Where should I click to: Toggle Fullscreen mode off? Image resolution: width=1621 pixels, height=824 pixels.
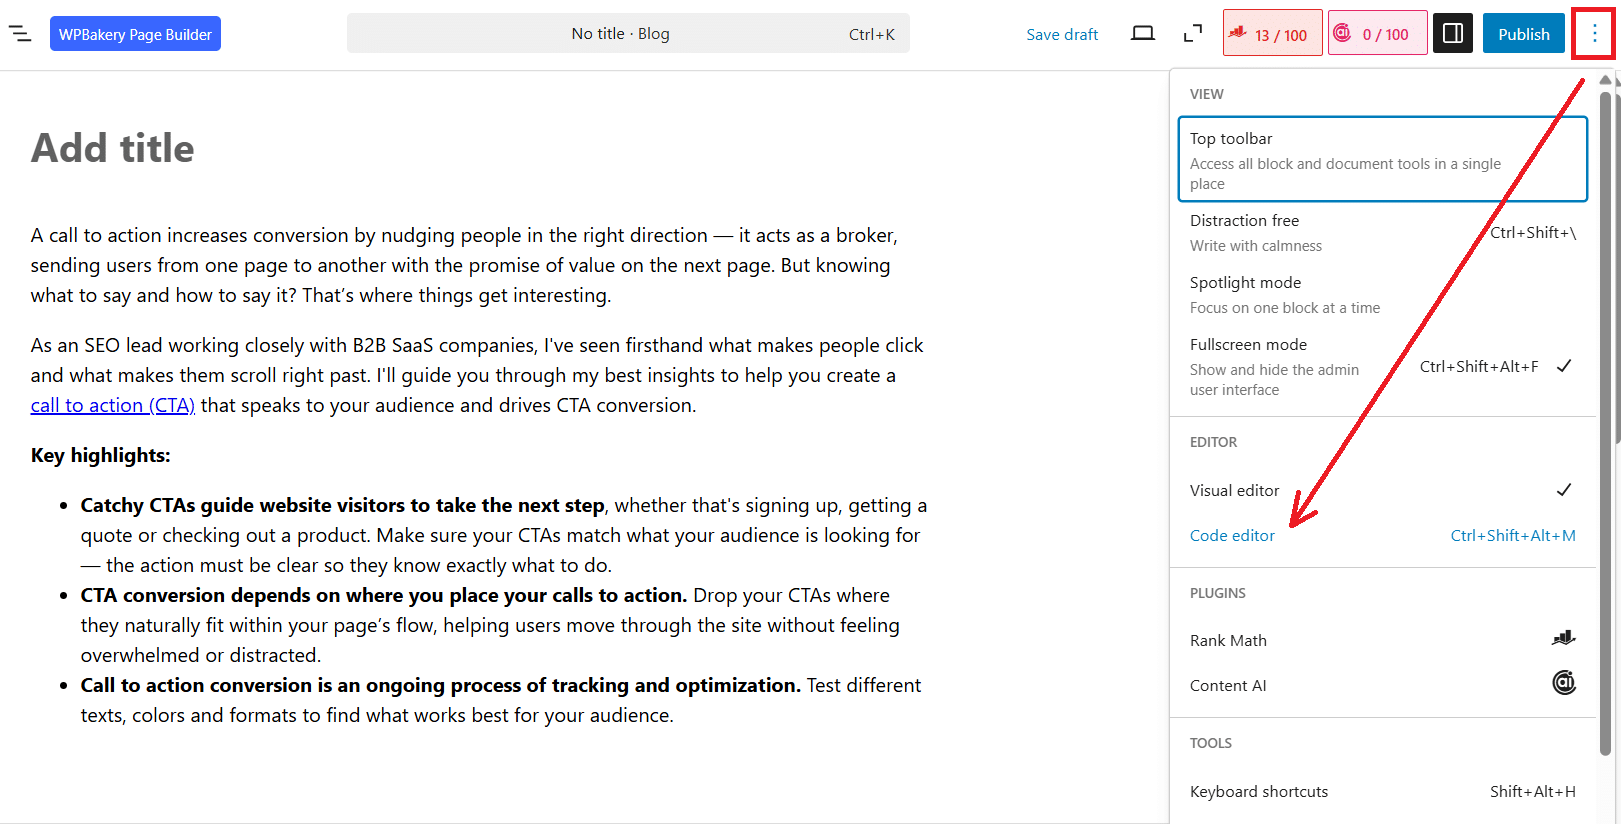click(x=1383, y=367)
